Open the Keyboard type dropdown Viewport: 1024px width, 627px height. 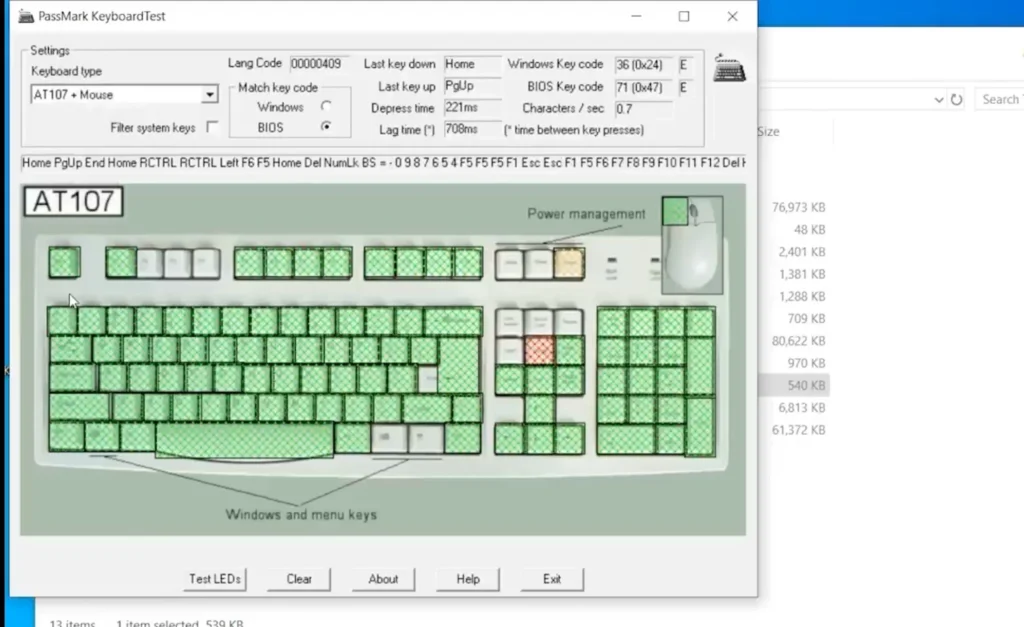(209, 95)
